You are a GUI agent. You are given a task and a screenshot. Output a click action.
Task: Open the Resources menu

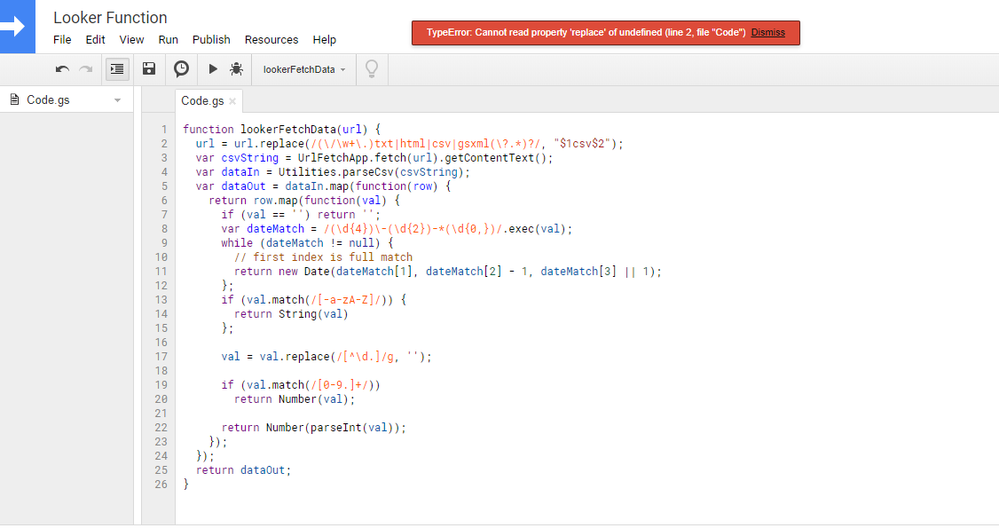coord(271,40)
